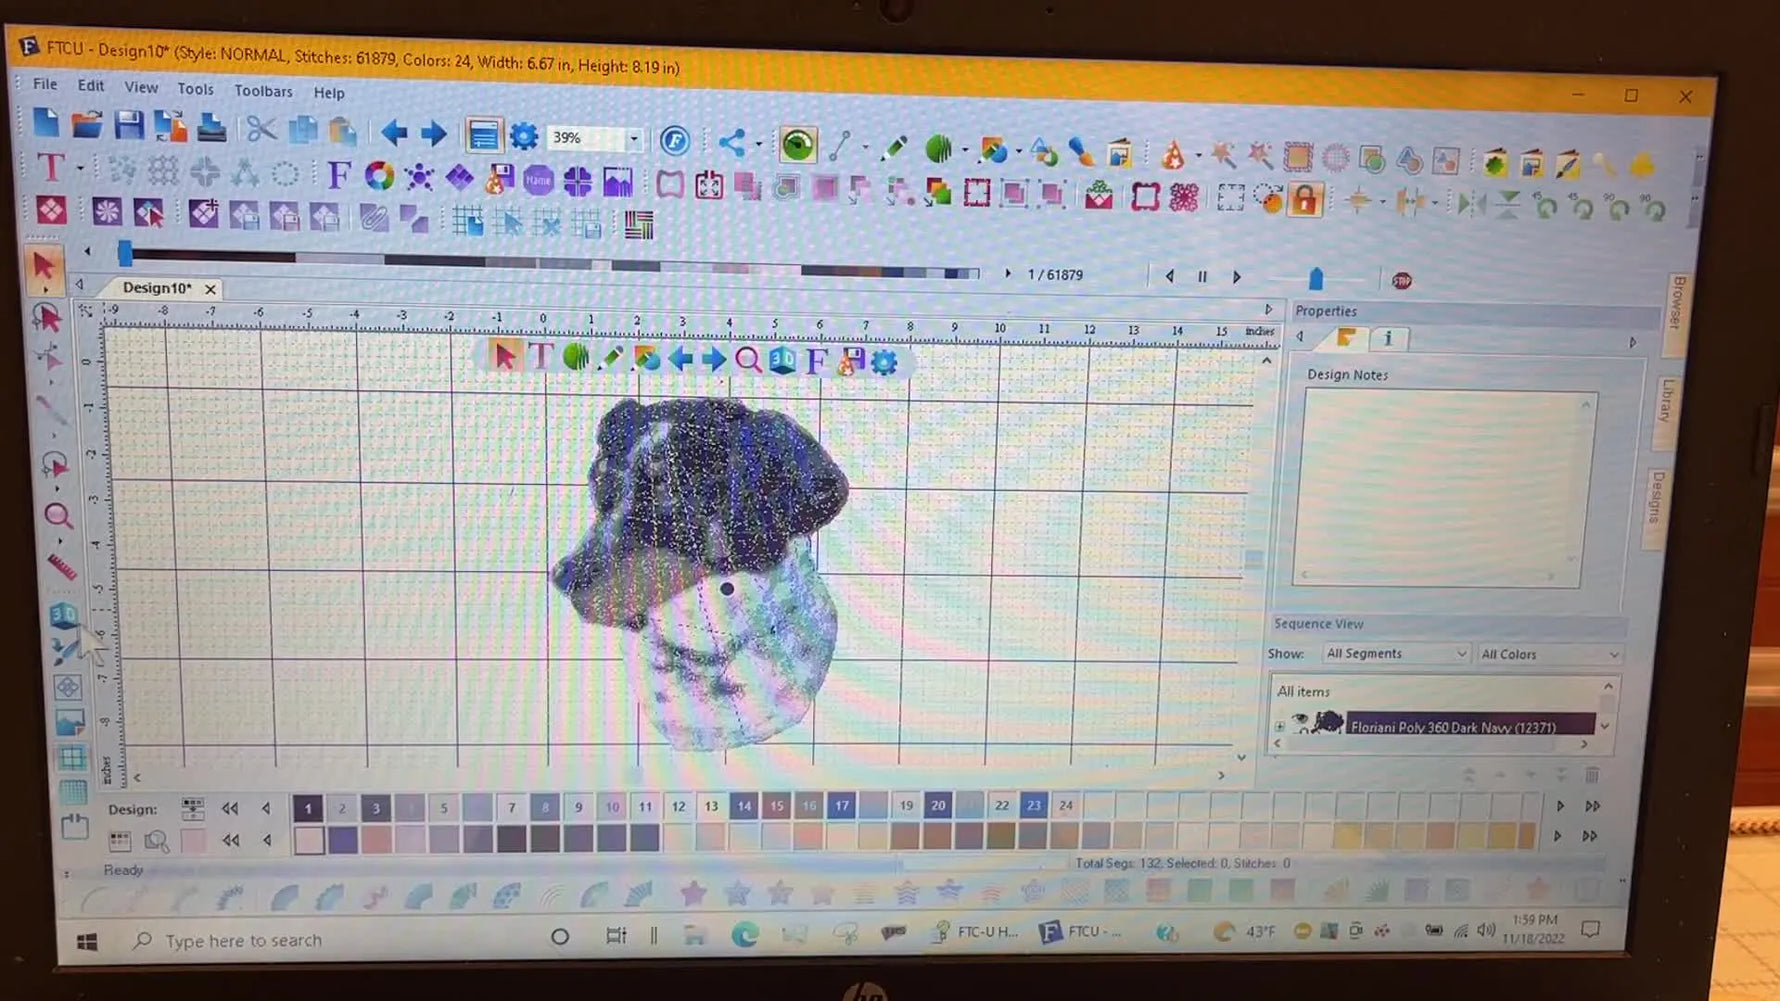Image resolution: width=1780 pixels, height=1001 pixels.
Task: Open dropdown arrow beside the Share icon
Action: click(759, 145)
